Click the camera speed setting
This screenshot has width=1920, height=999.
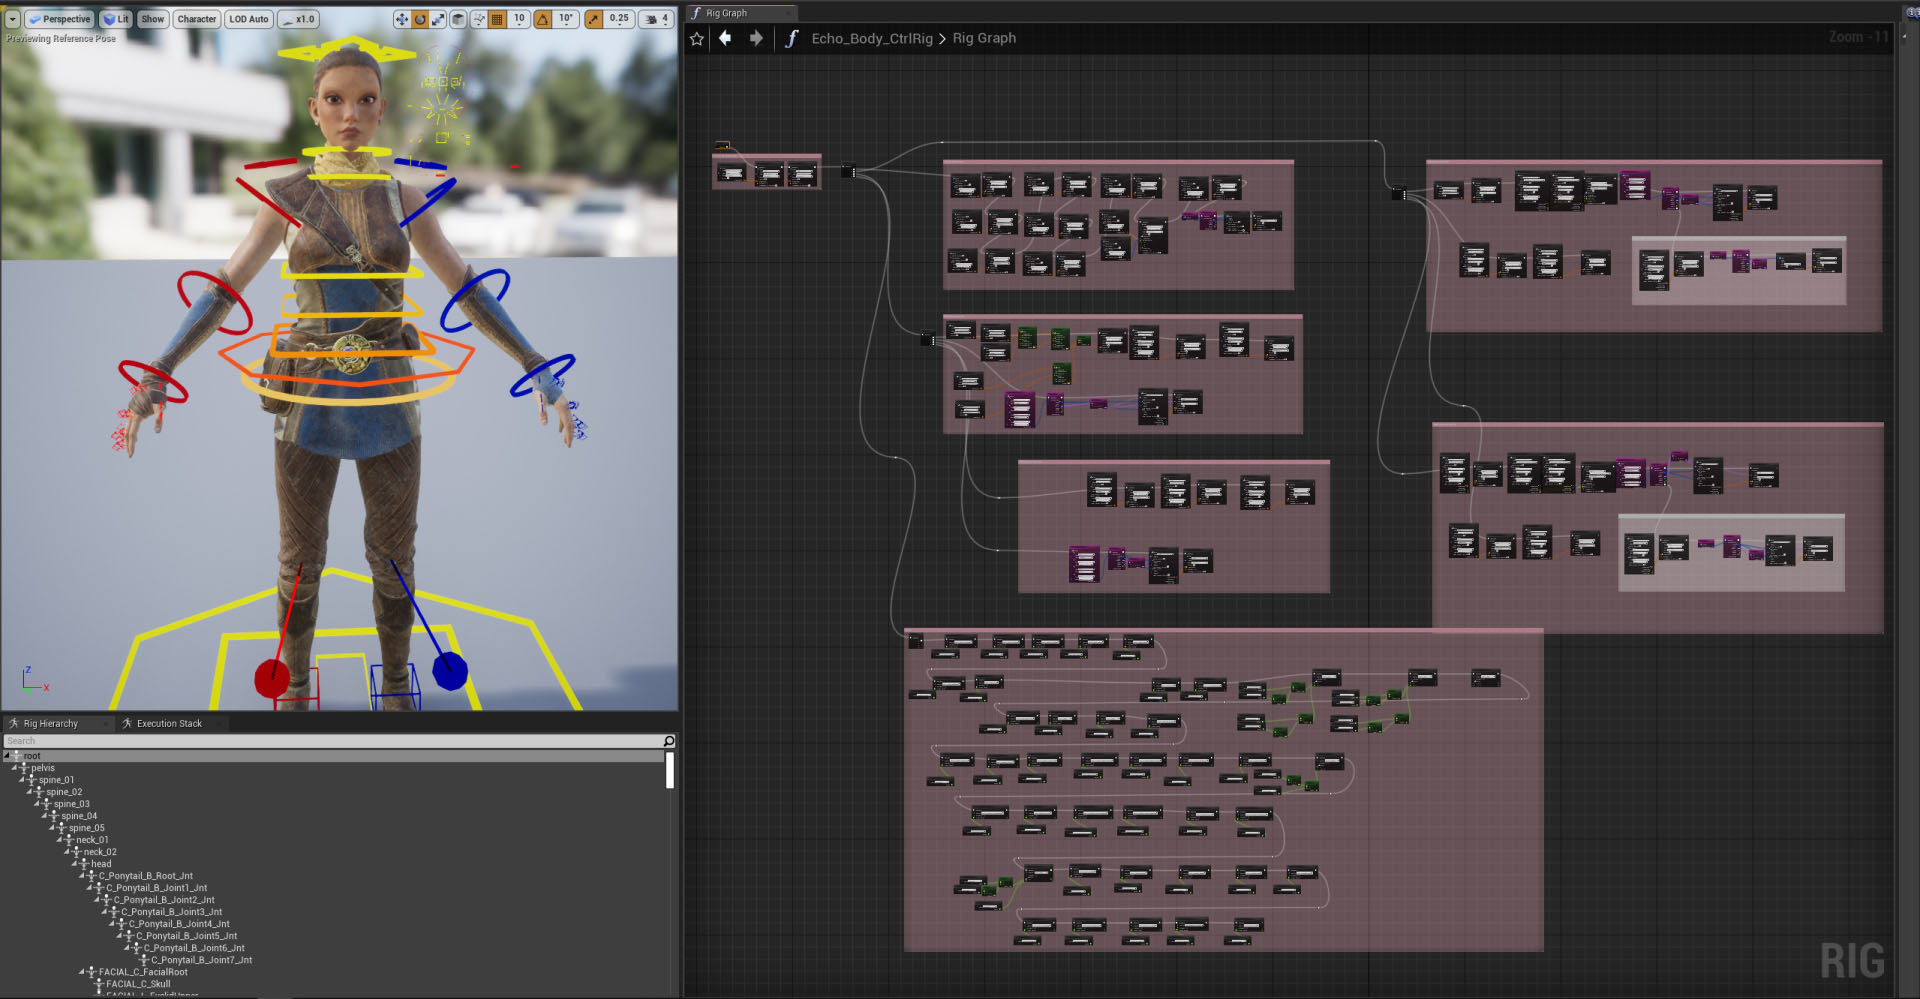pos(657,19)
